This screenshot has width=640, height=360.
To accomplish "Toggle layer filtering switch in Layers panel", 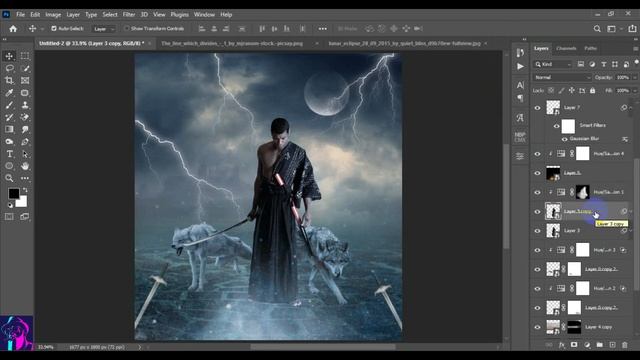I will point(636,63).
